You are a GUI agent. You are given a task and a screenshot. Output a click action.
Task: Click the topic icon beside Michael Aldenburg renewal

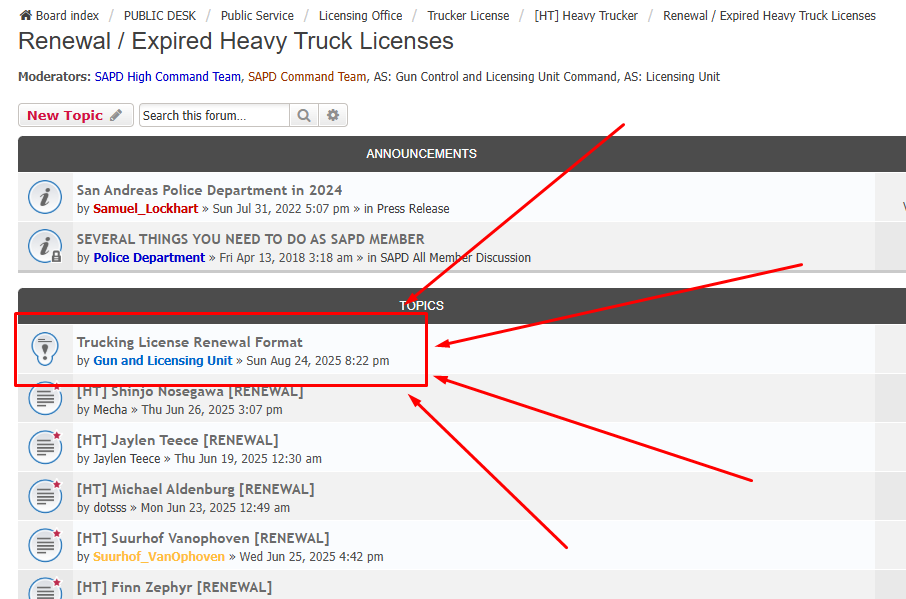tap(45, 496)
